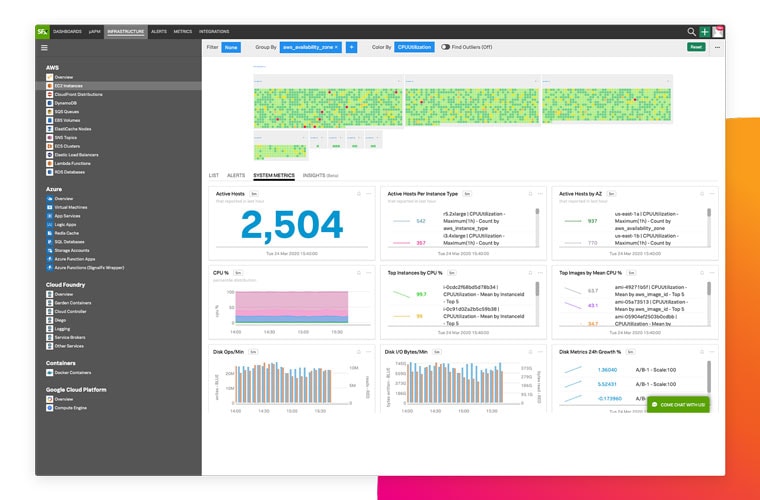Screen dimensions: 760x500
Task: Click bell icon on Active Hosts chart
Action: [x=359, y=194]
